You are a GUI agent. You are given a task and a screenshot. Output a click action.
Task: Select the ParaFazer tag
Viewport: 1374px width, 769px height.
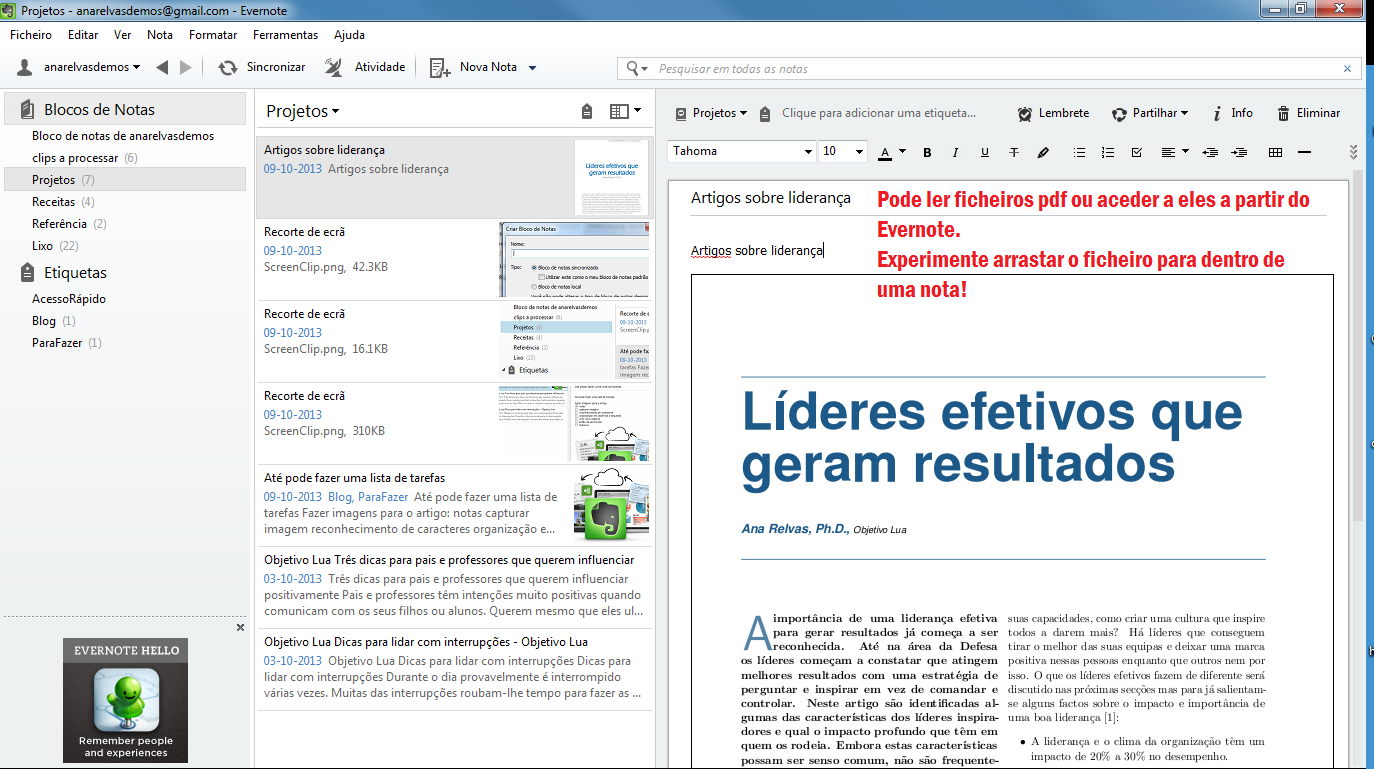[66, 343]
